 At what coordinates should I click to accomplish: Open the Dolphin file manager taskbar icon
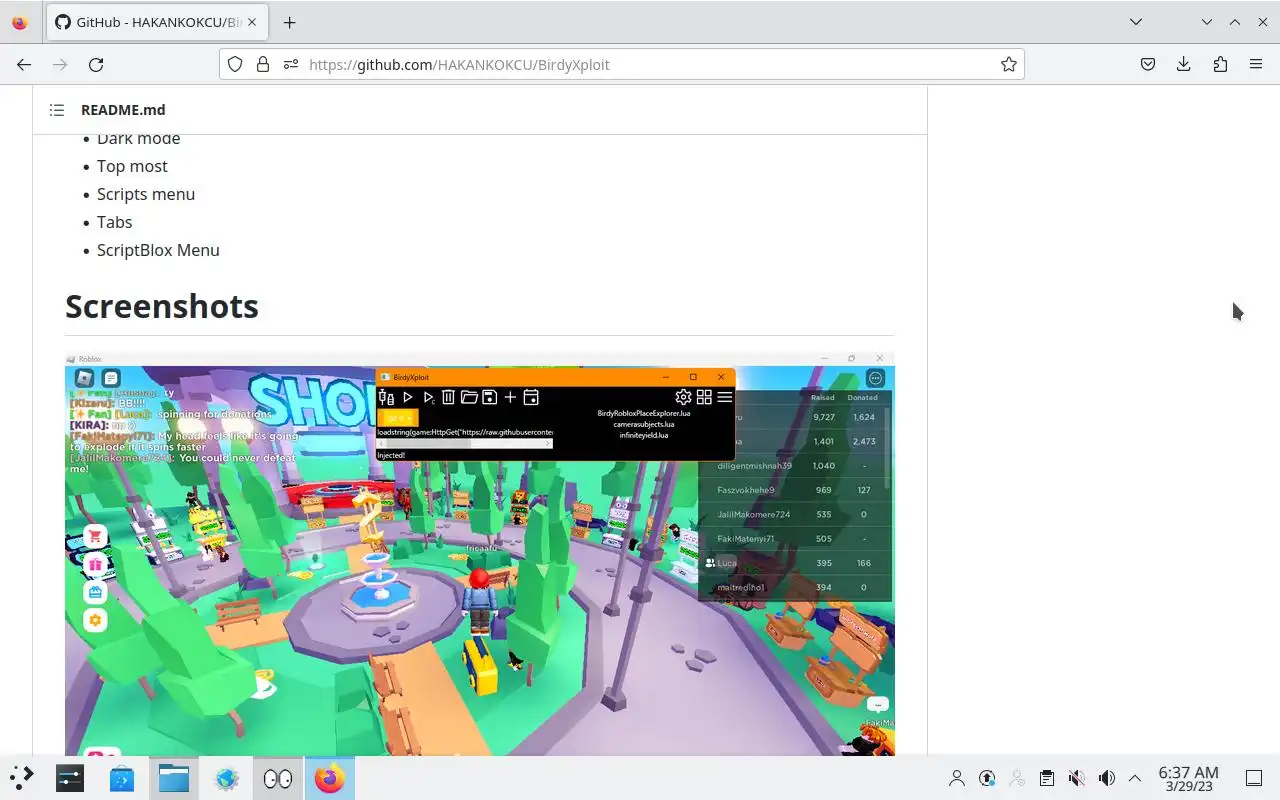[174, 778]
